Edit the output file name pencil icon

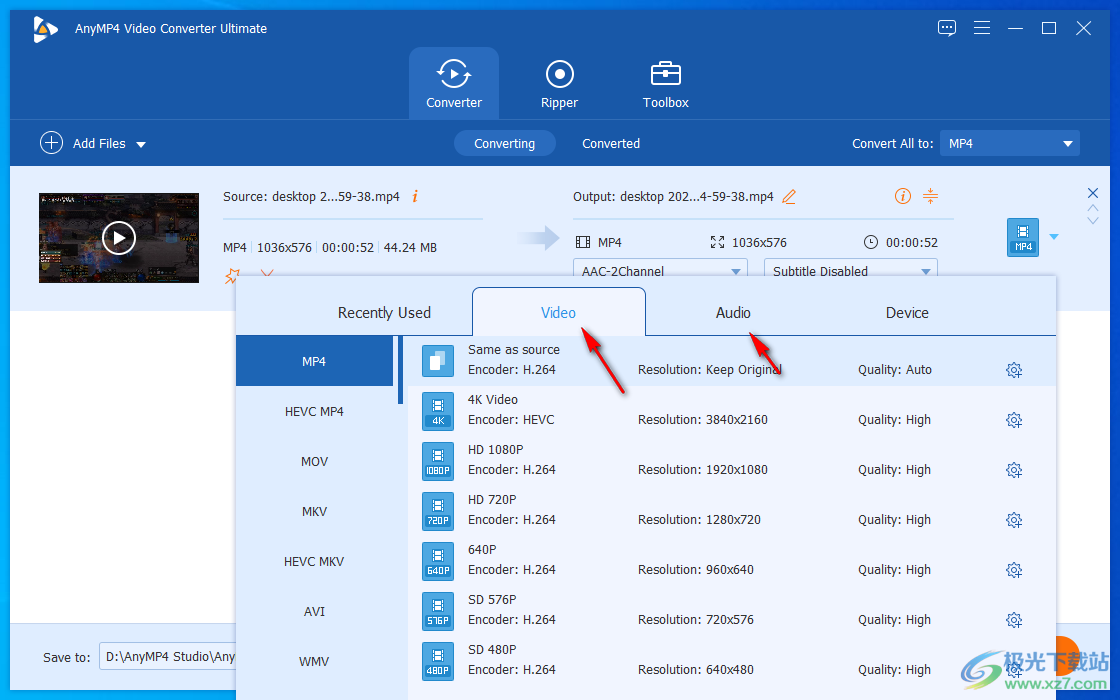click(x=789, y=196)
